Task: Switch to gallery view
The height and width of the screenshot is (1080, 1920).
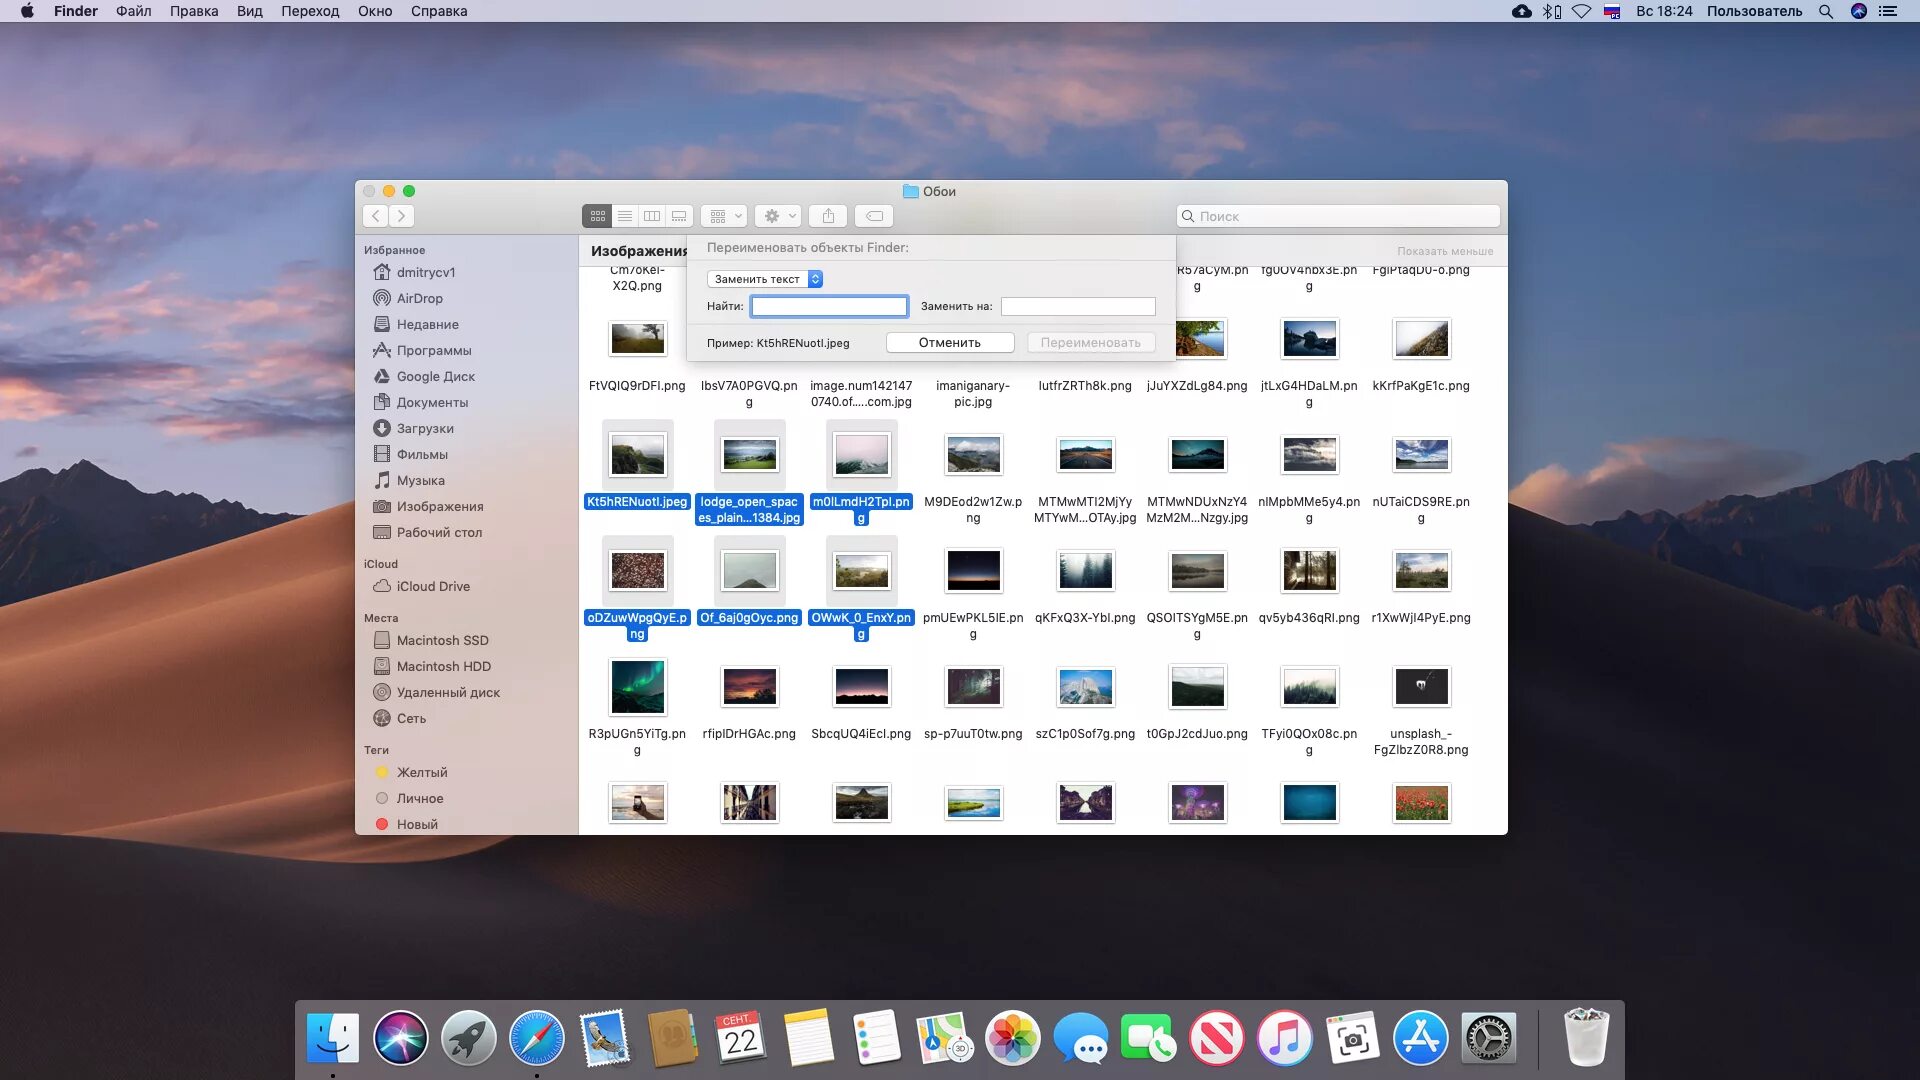Action: (x=680, y=216)
